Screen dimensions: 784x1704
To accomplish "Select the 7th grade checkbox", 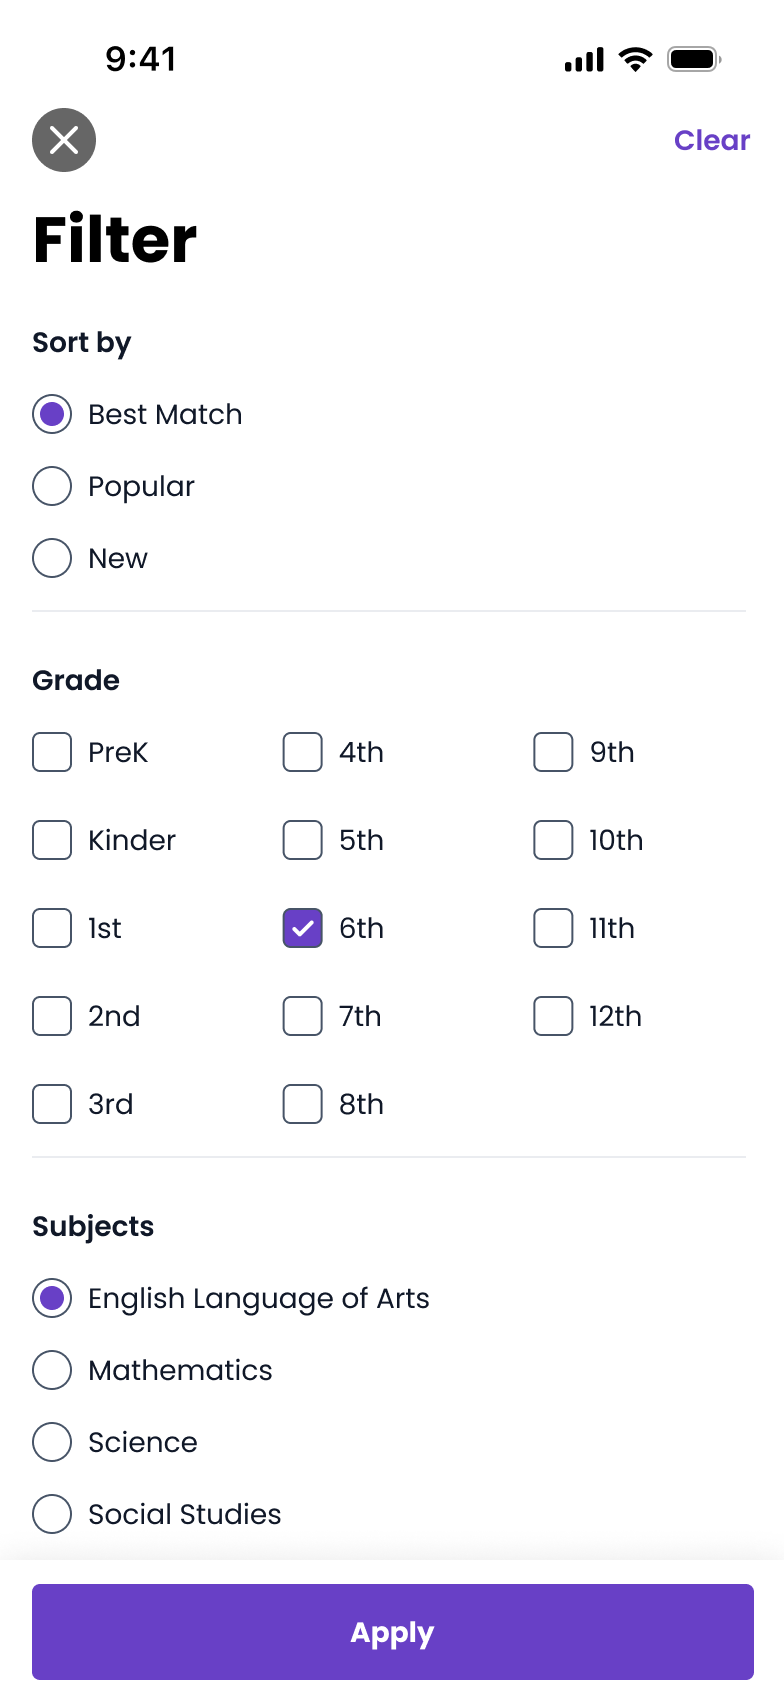I will pos(302,1016).
